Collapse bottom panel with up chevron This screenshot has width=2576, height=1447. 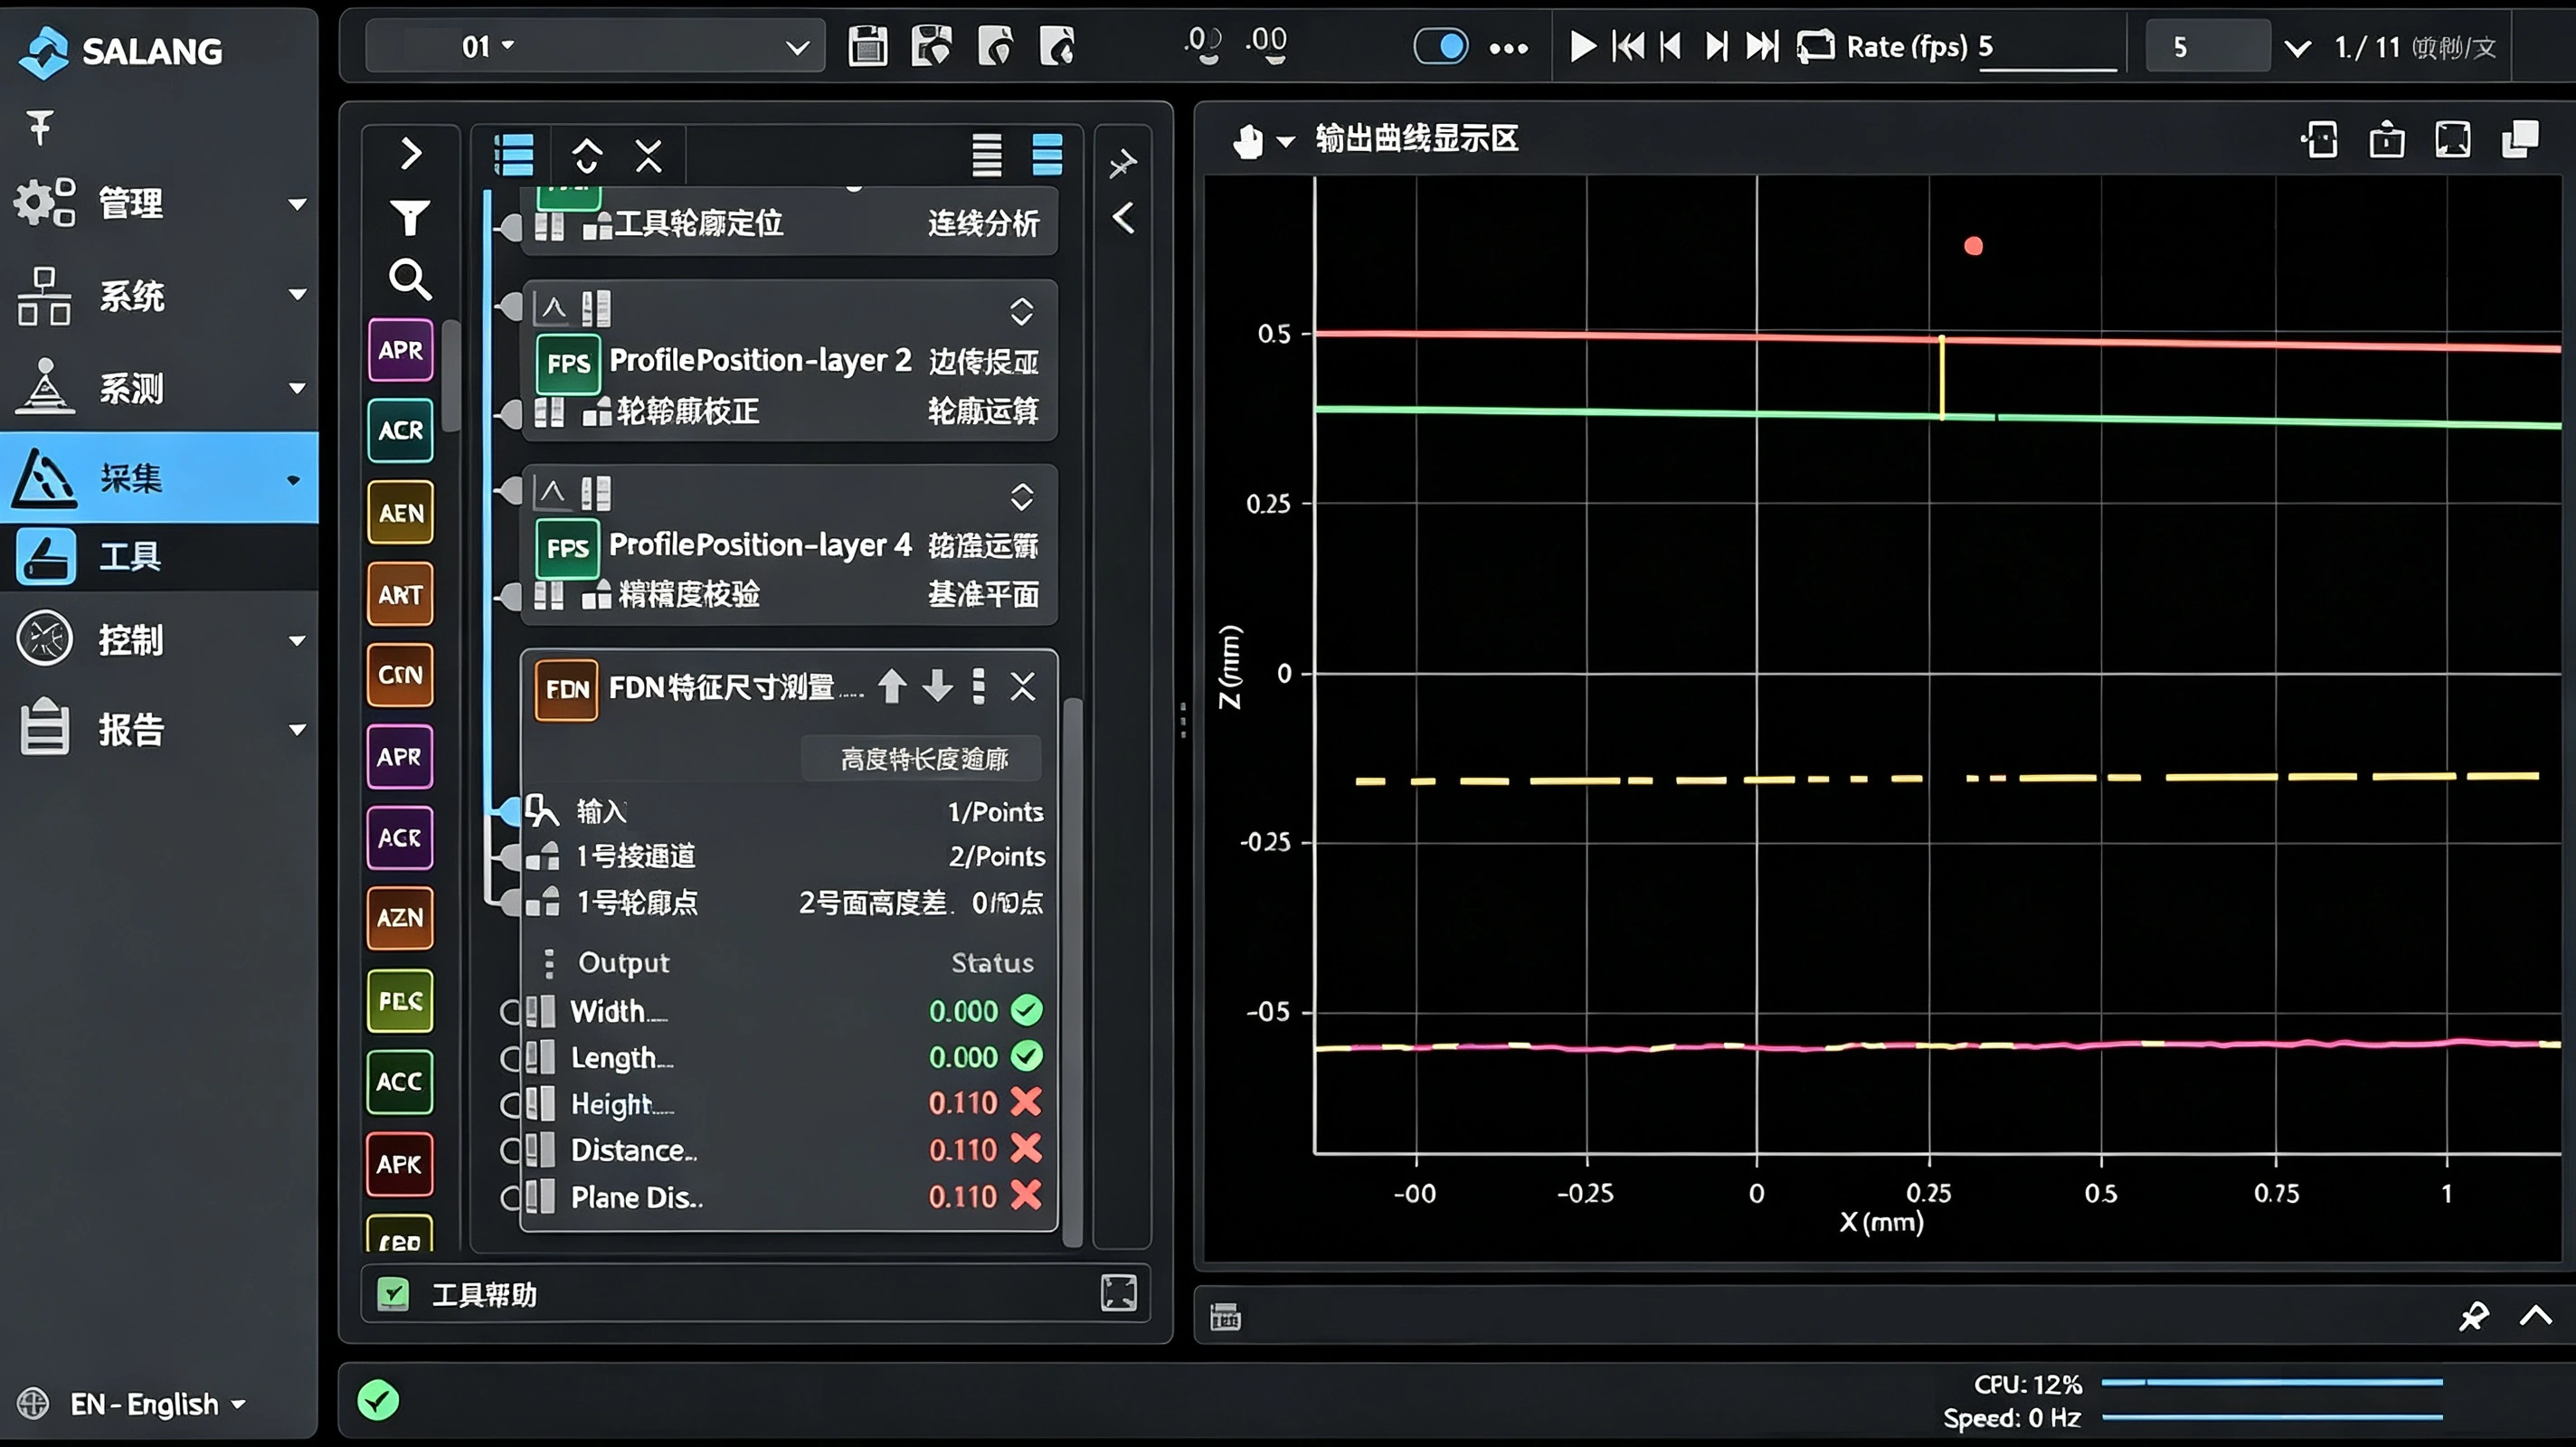point(2535,1315)
